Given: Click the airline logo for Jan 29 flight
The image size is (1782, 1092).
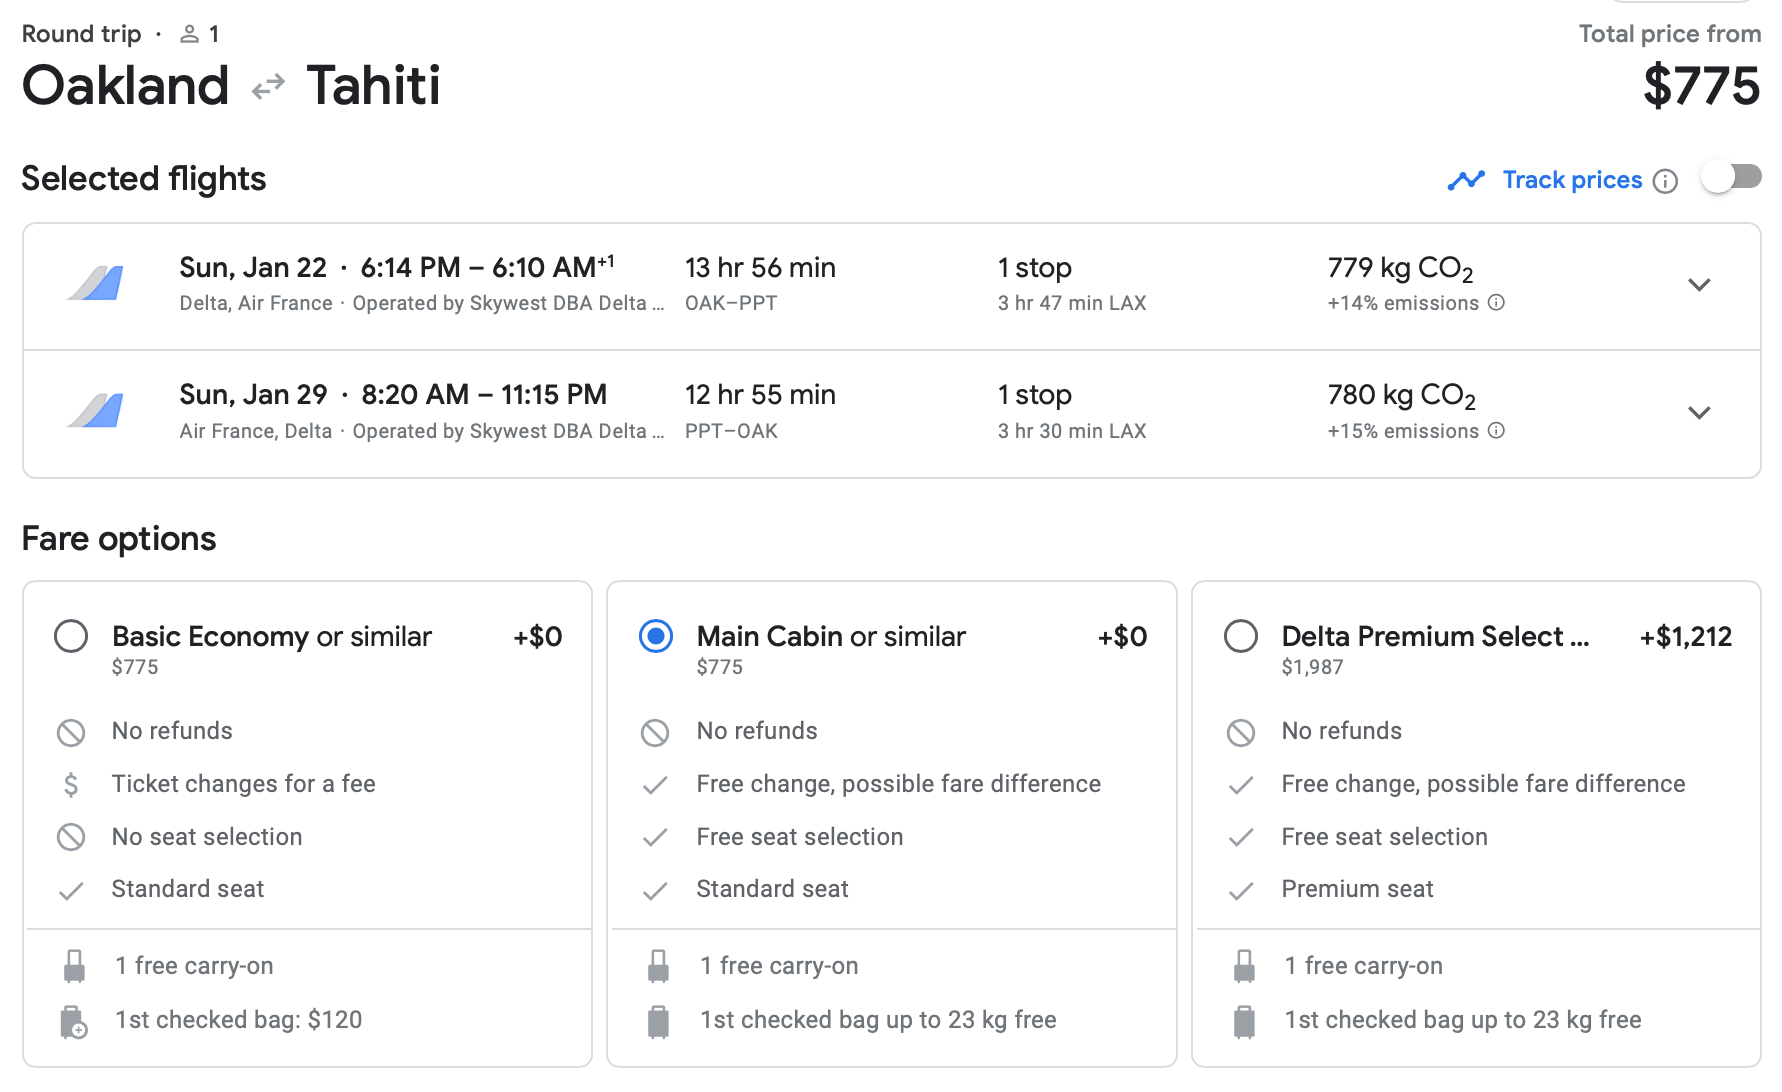Looking at the screenshot, I should 96,411.
